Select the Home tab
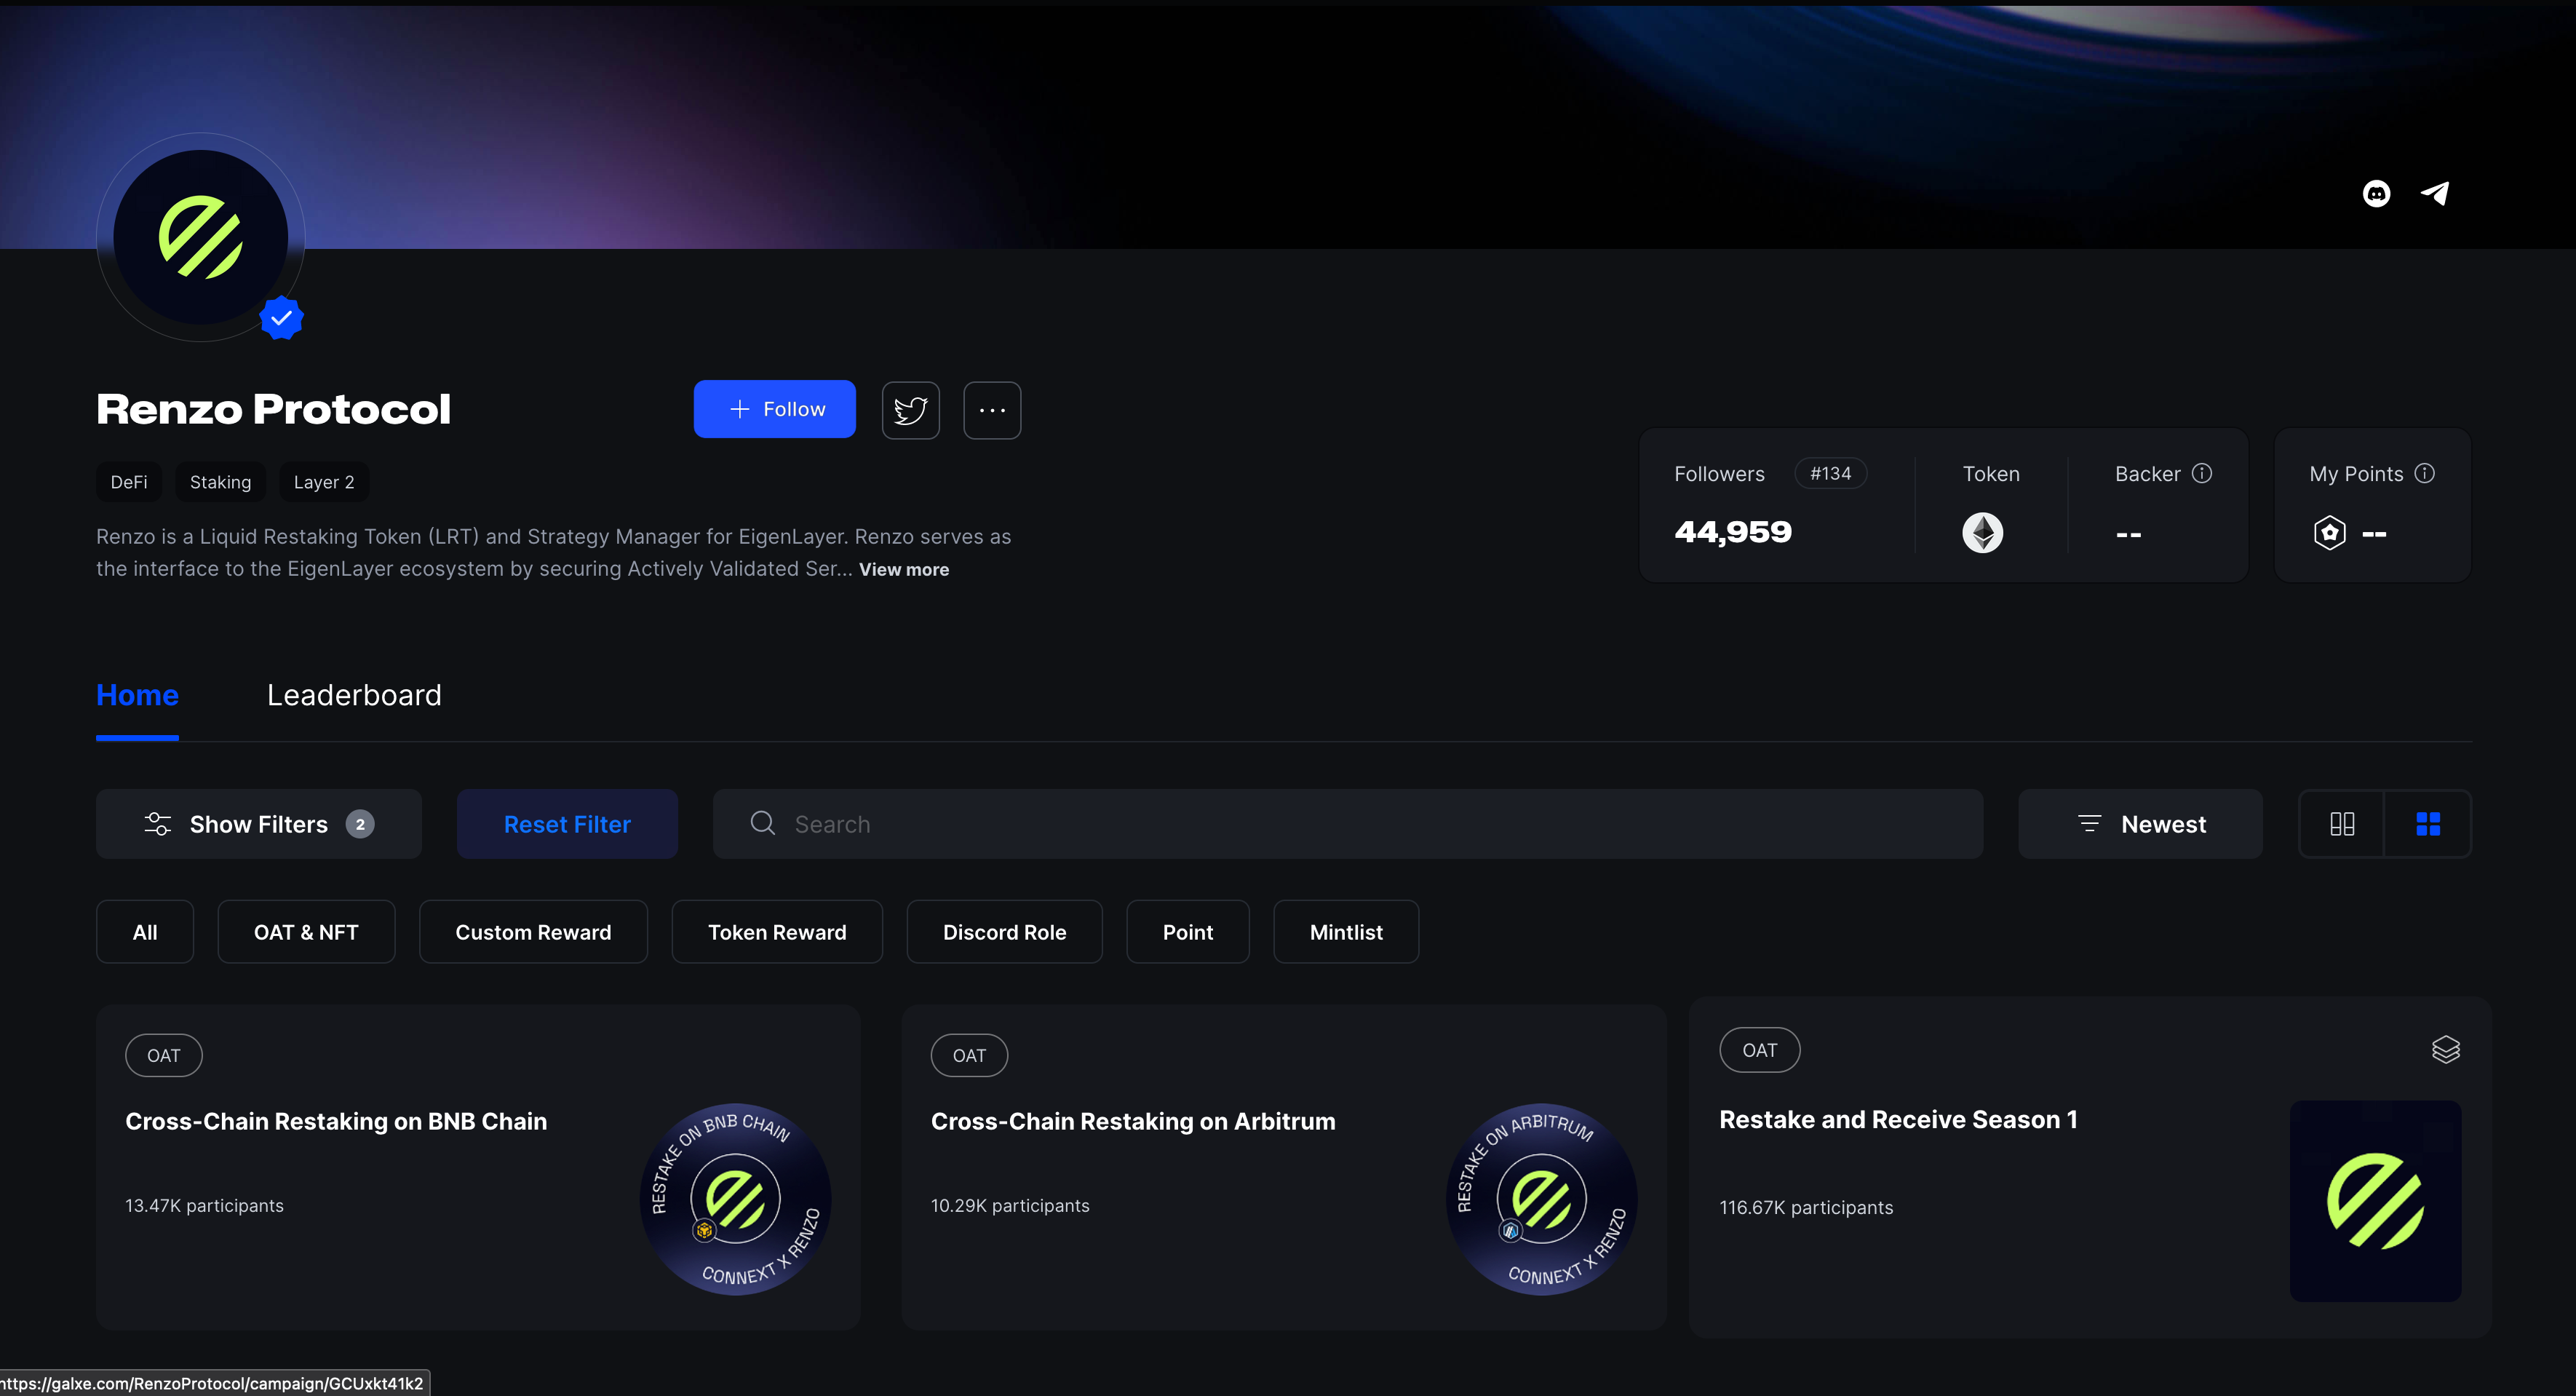2576x1396 pixels. 137,695
